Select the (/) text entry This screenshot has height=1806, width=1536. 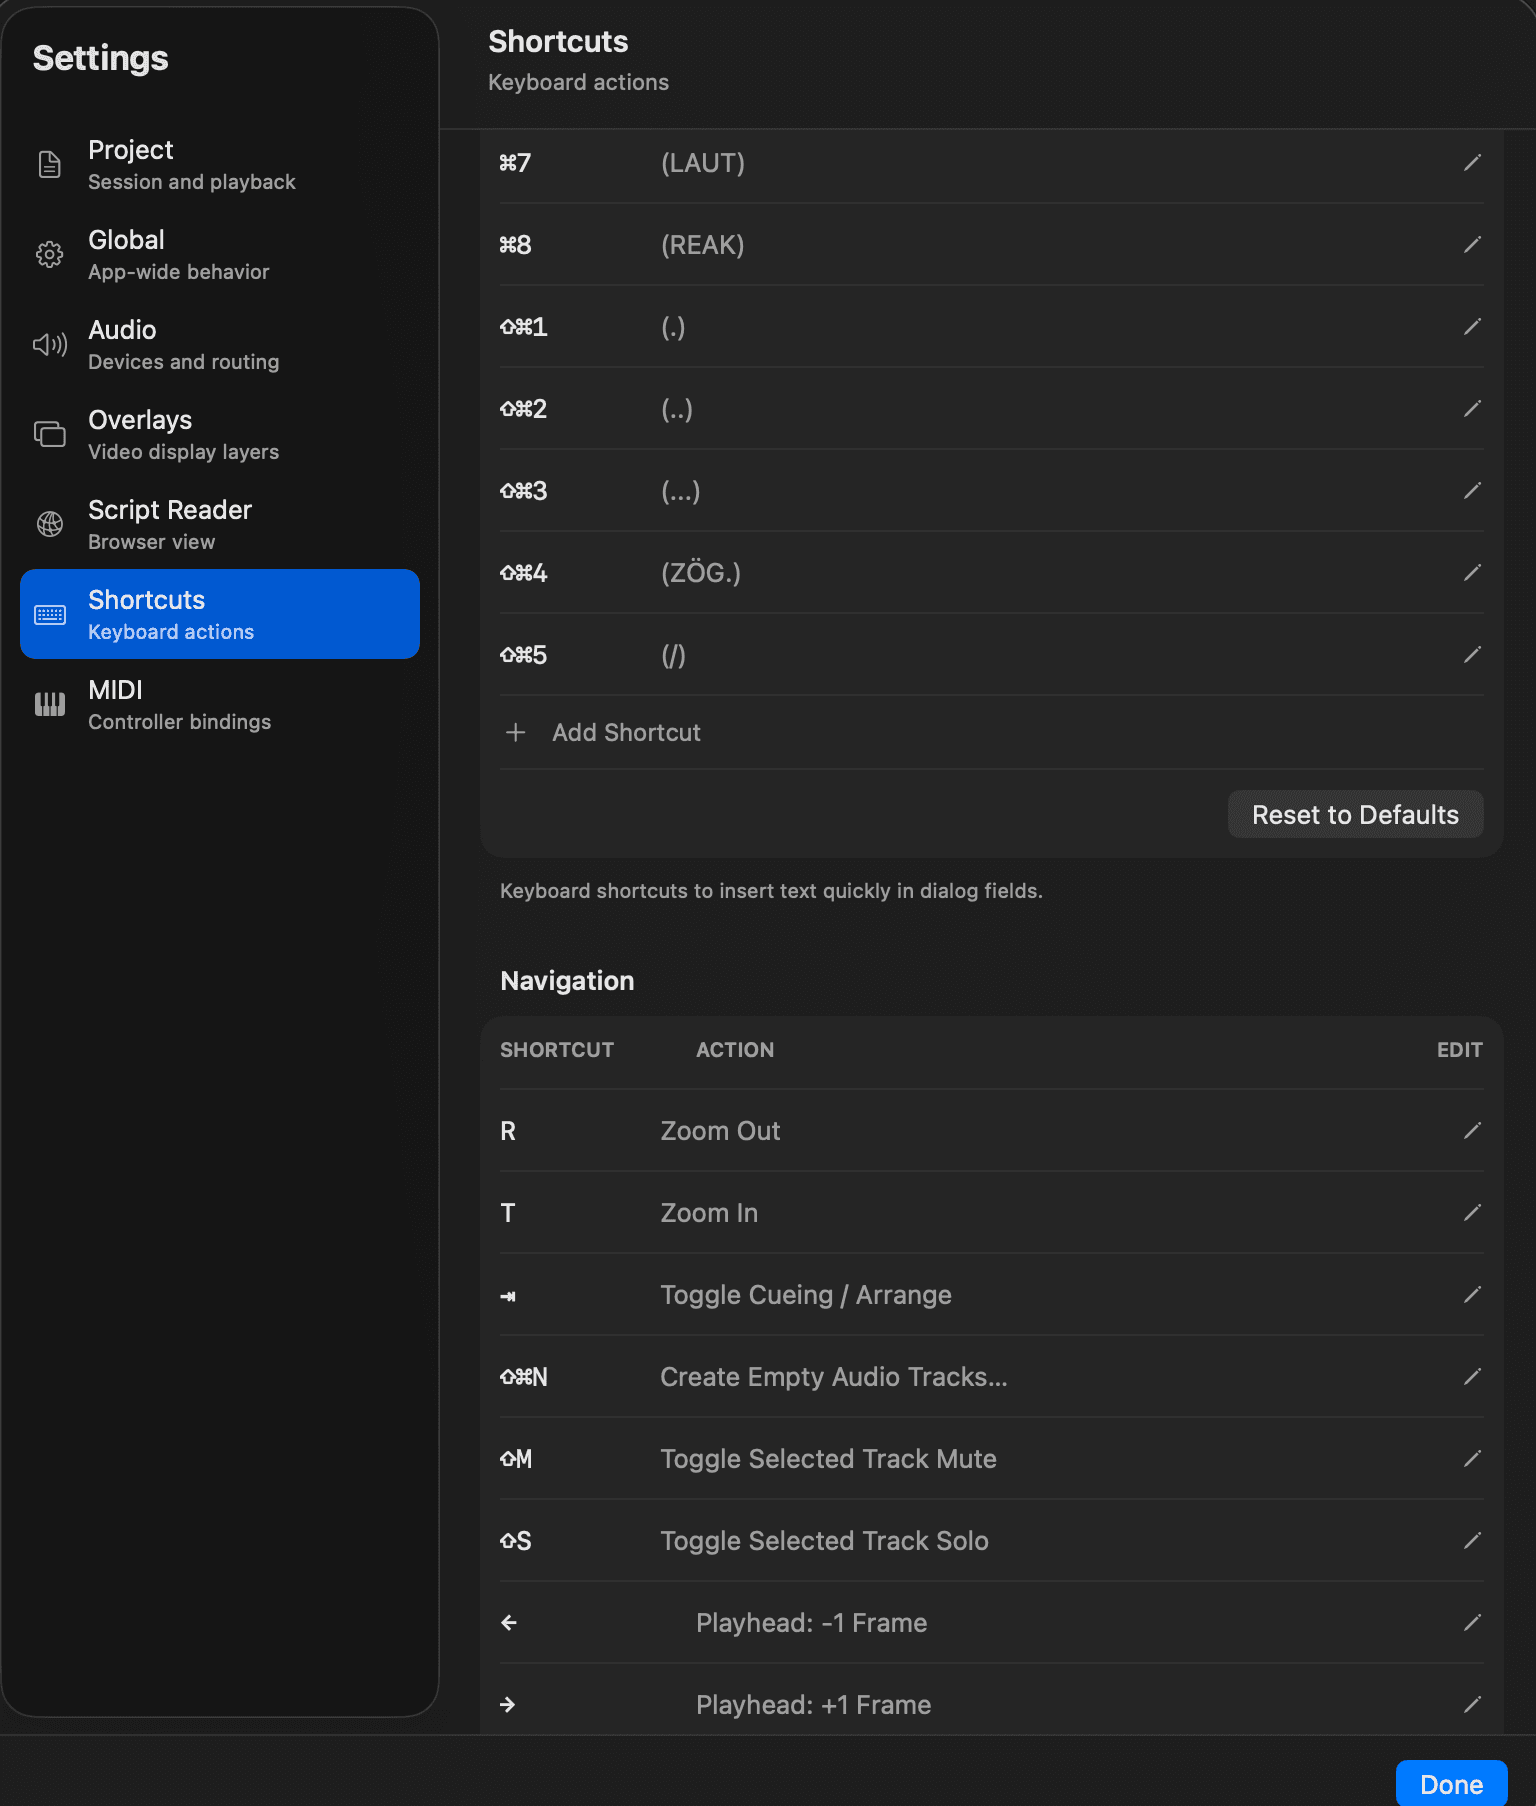(673, 655)
